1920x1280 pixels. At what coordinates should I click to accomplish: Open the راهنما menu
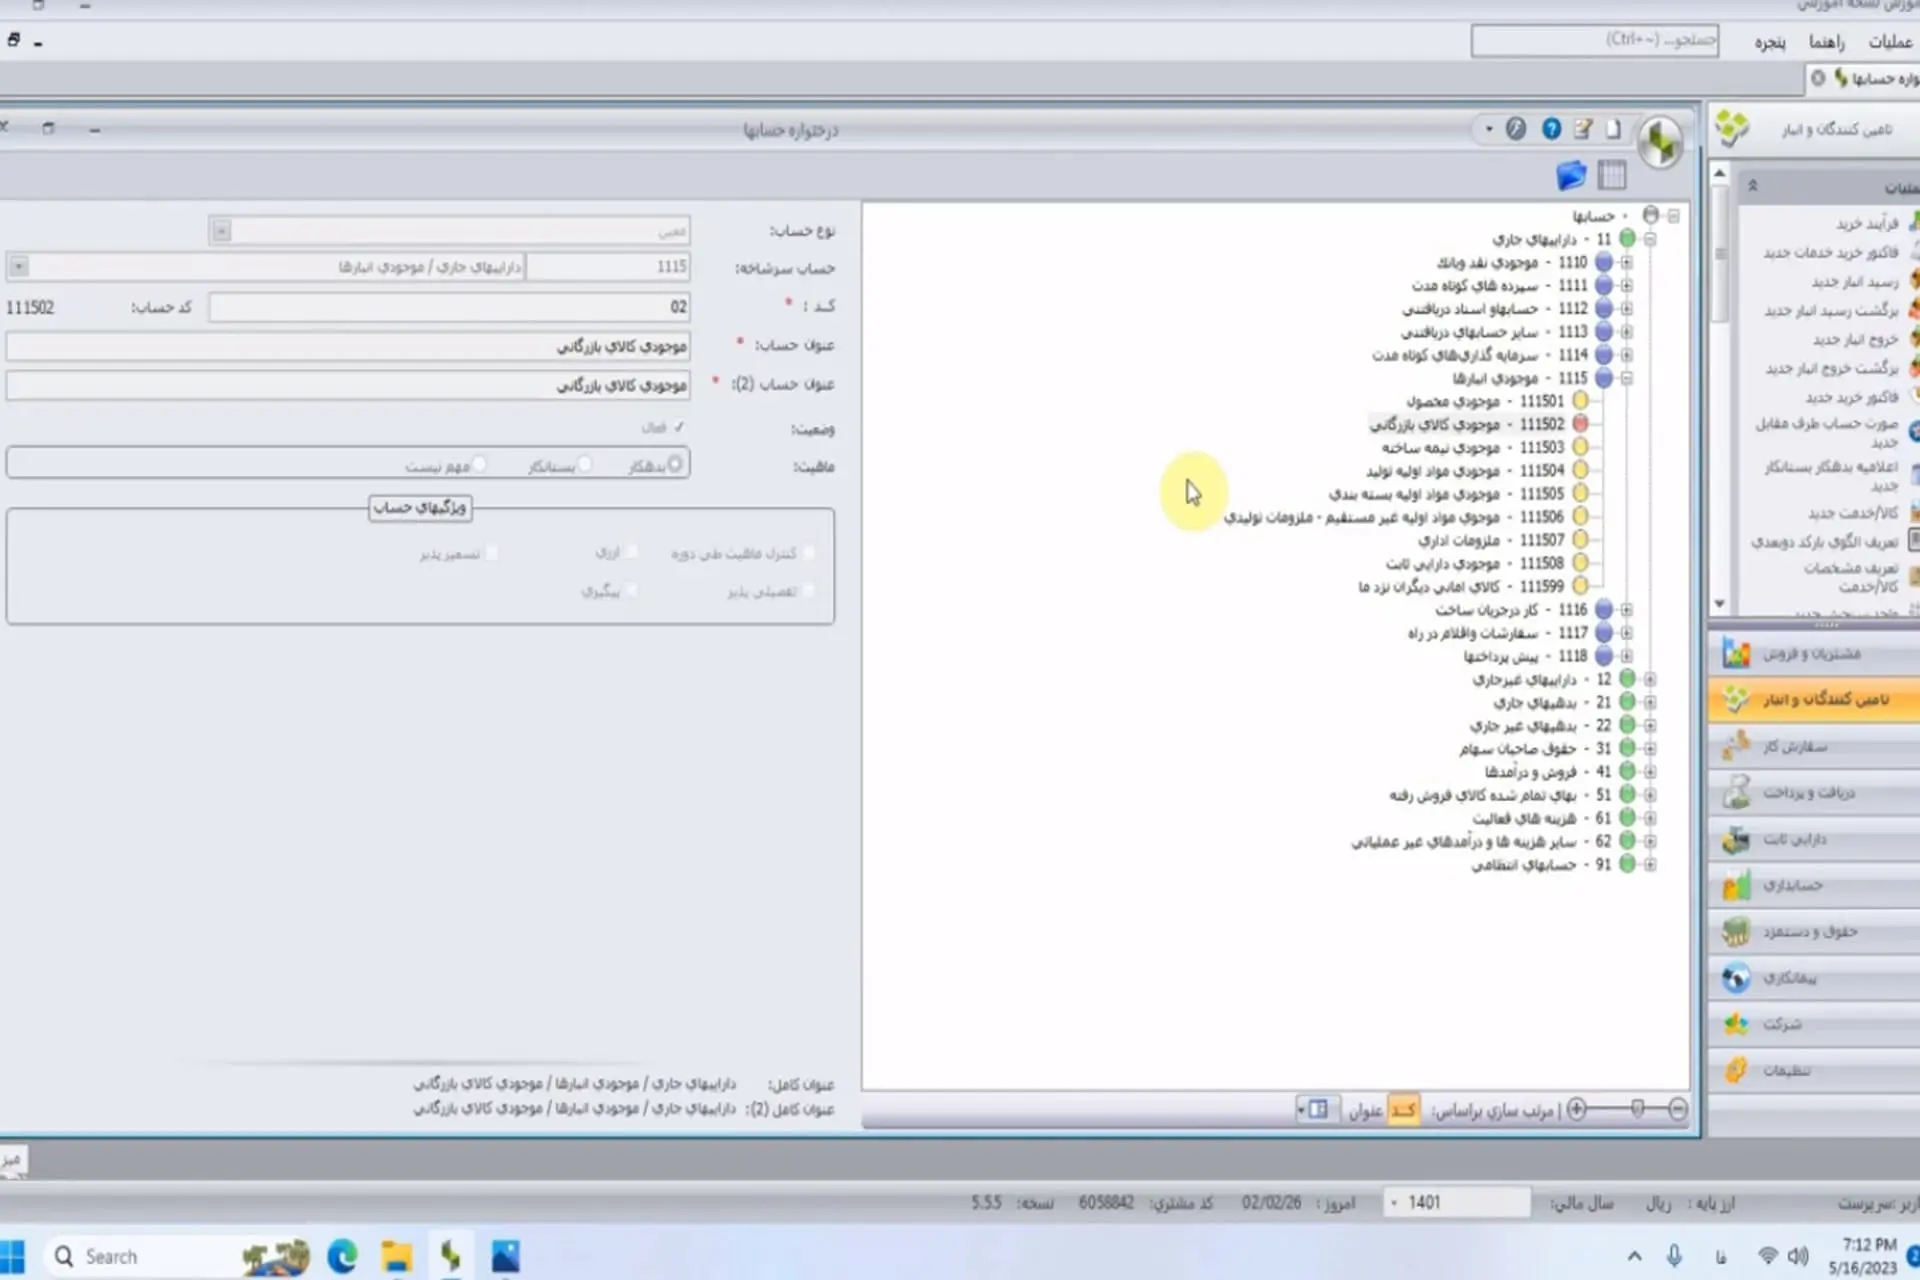(x=1826, y=42)
